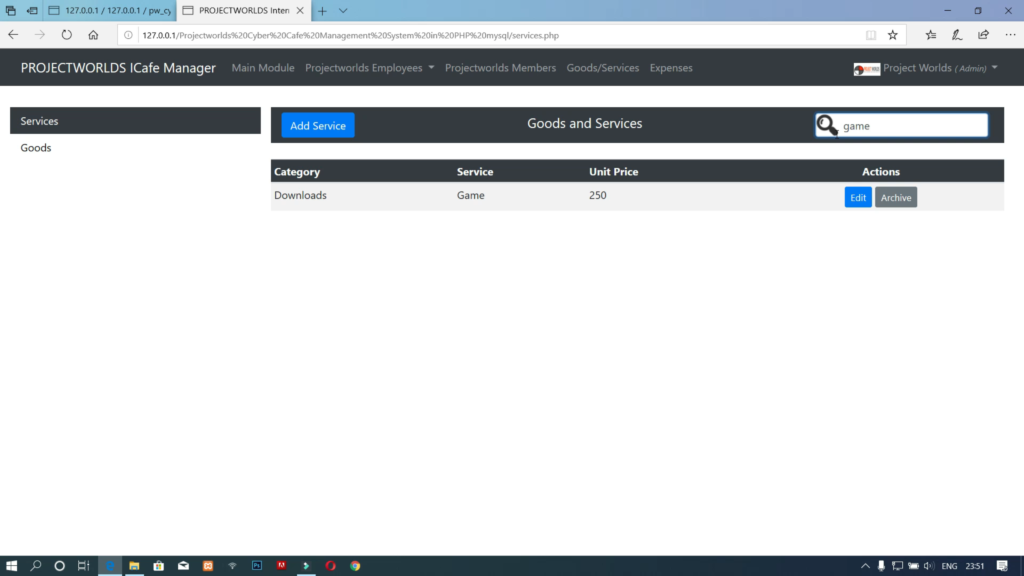The width and height of the screenshot is (1024, 576).
Task: Open the Expenses menu item
Action: 671,68
